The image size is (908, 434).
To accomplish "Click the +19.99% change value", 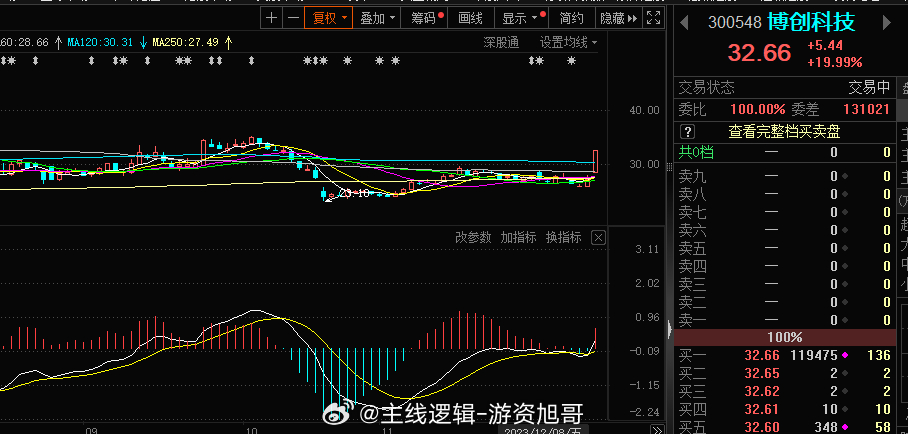I will point(834,62).
